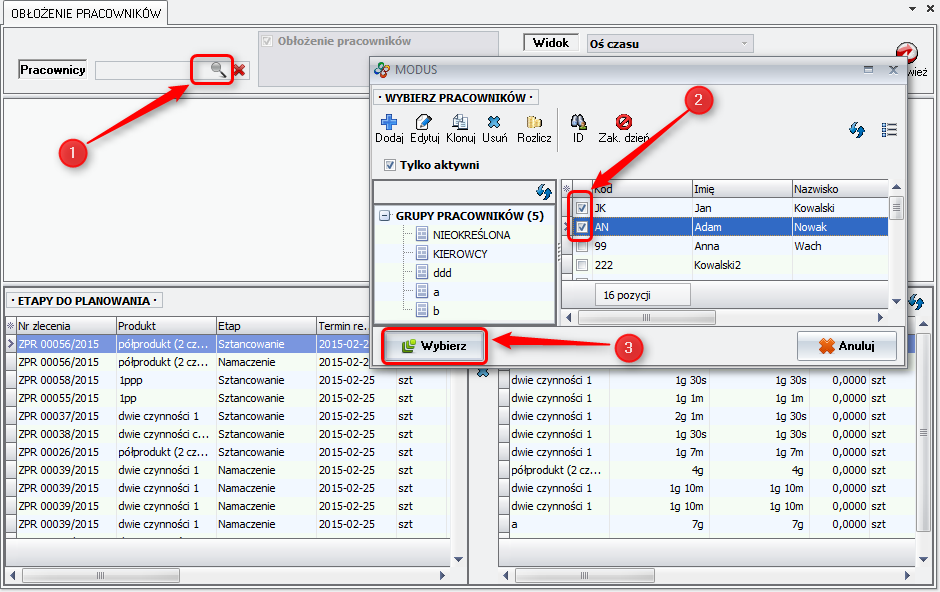
Task: Toggle the Tylko aktywni checkbox
Action: (x=390, y=165)
